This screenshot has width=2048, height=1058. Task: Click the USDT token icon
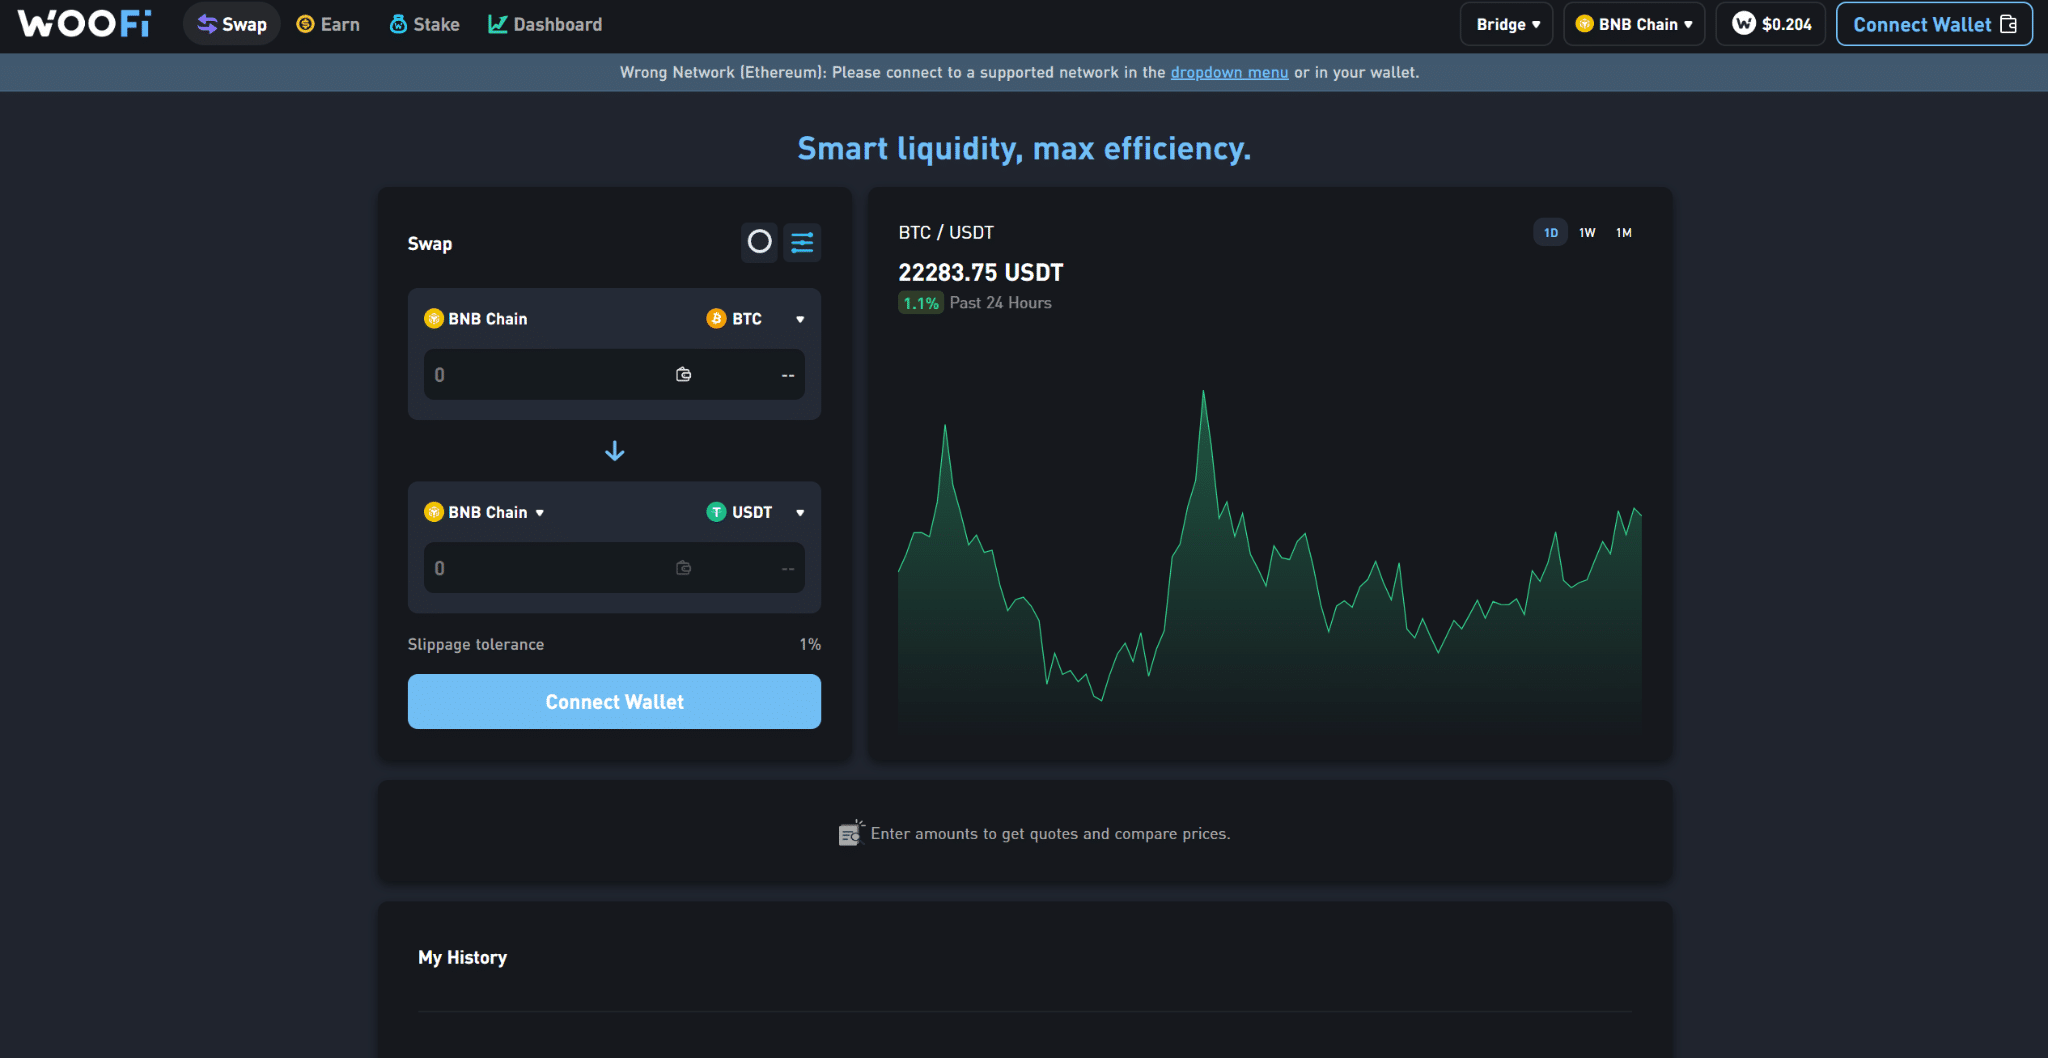tap(716, 512)
